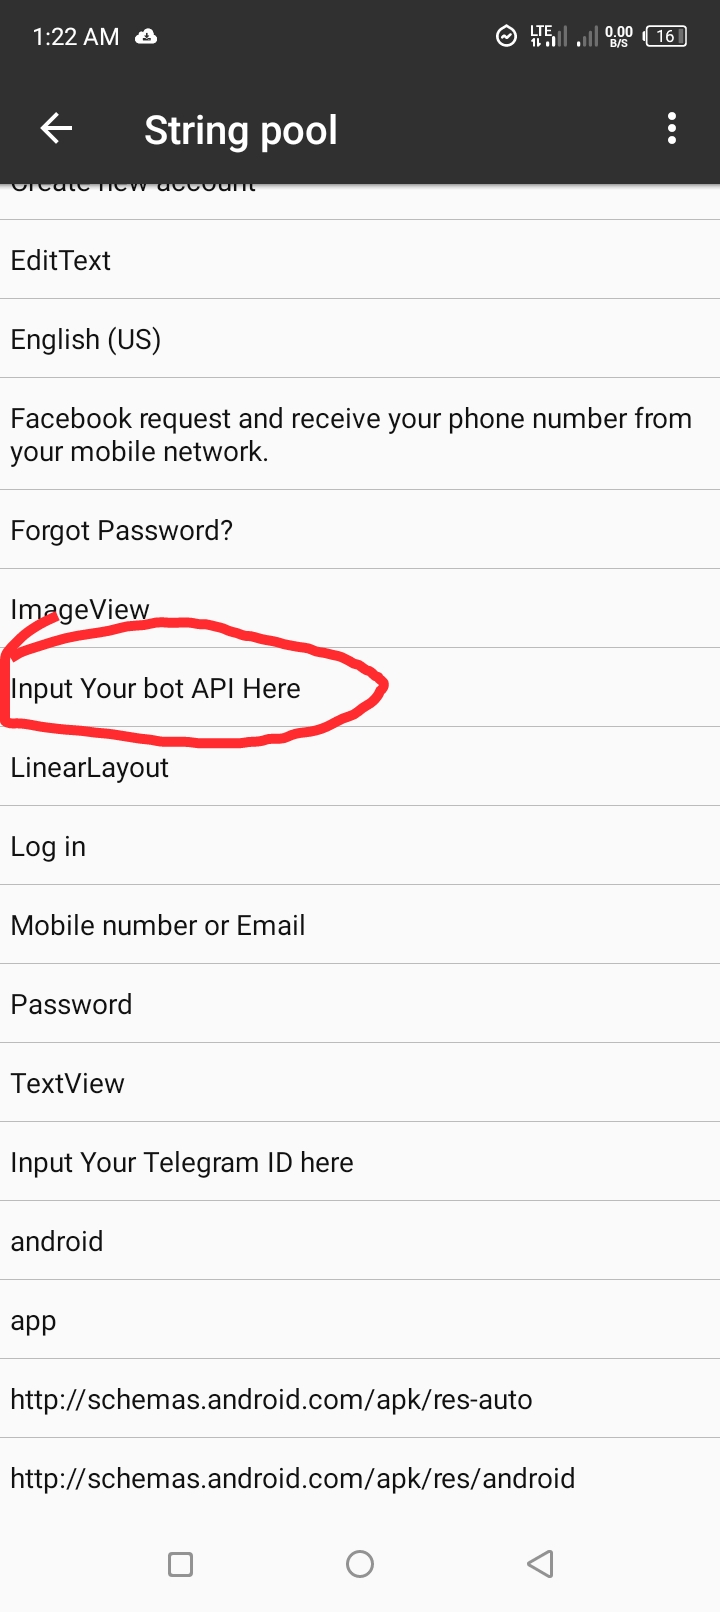Open the res-auto schema URL string

point(360,1399)
